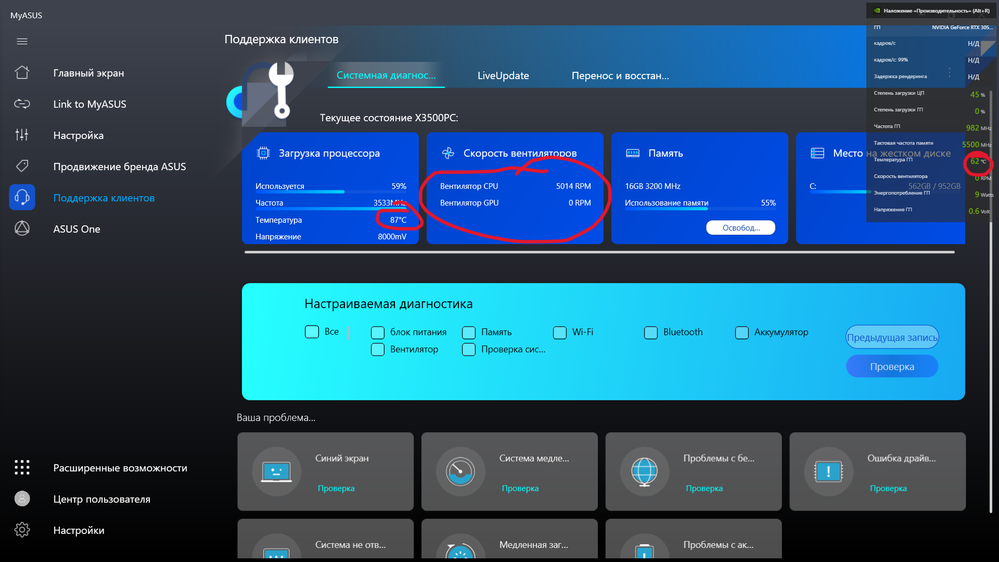Click the tag icon for Продвижение бренда ASUS

(x=22, y=166)
